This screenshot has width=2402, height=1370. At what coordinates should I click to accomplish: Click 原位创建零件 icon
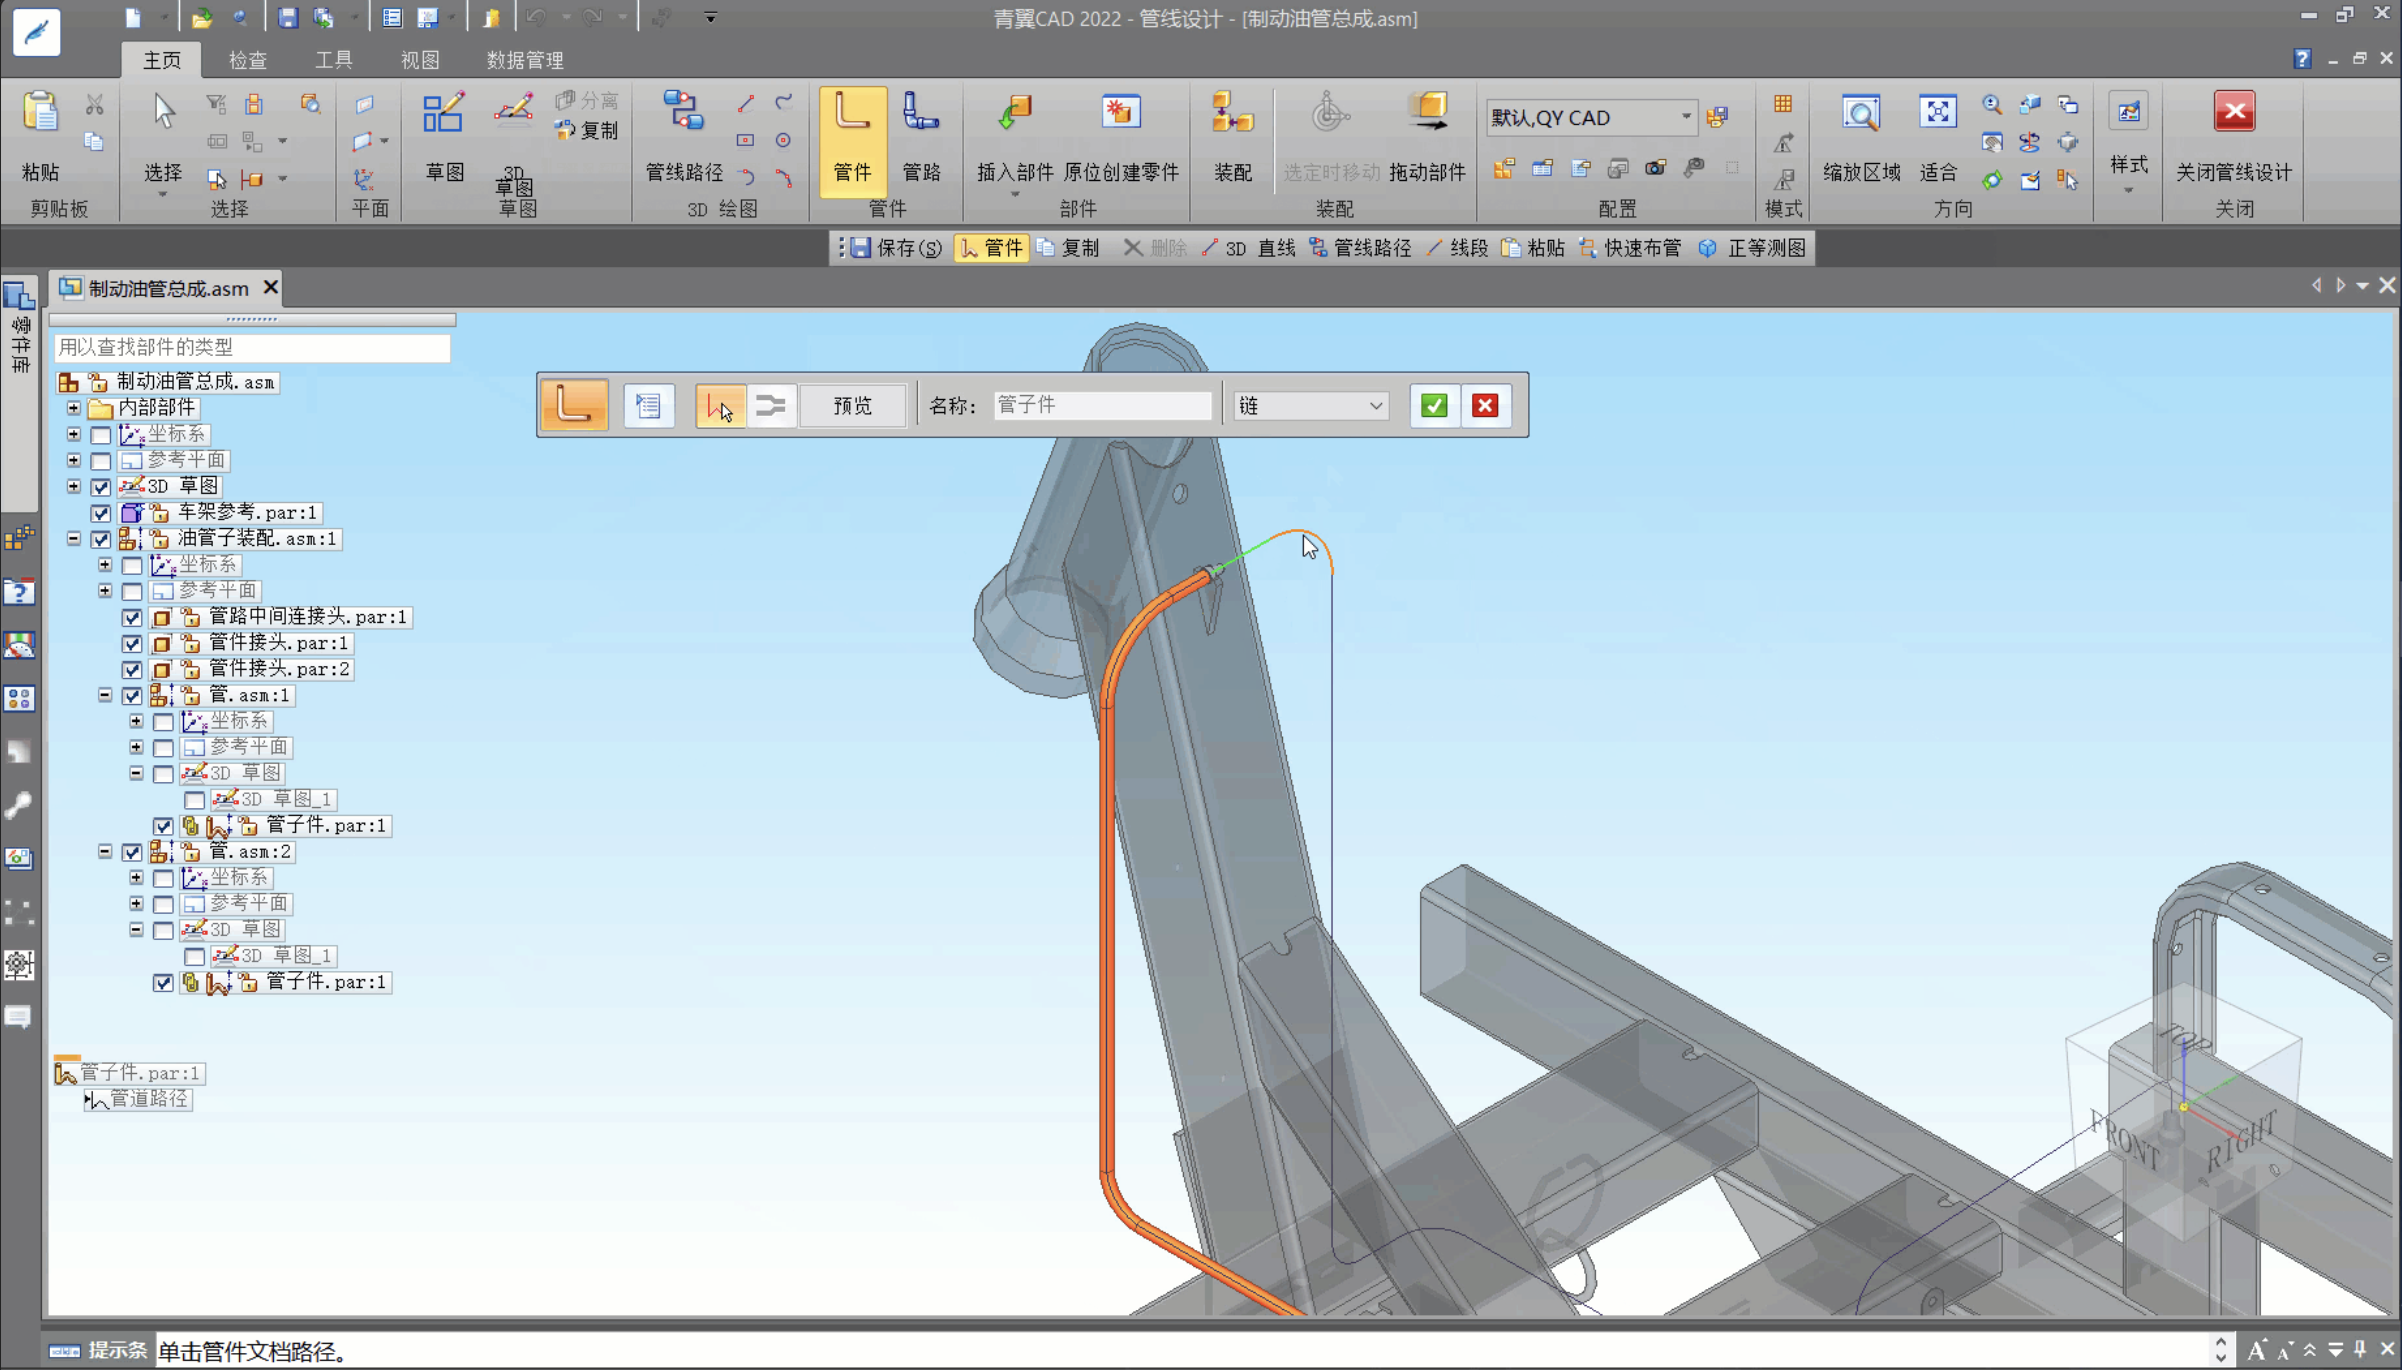(x=1121, y=138)
